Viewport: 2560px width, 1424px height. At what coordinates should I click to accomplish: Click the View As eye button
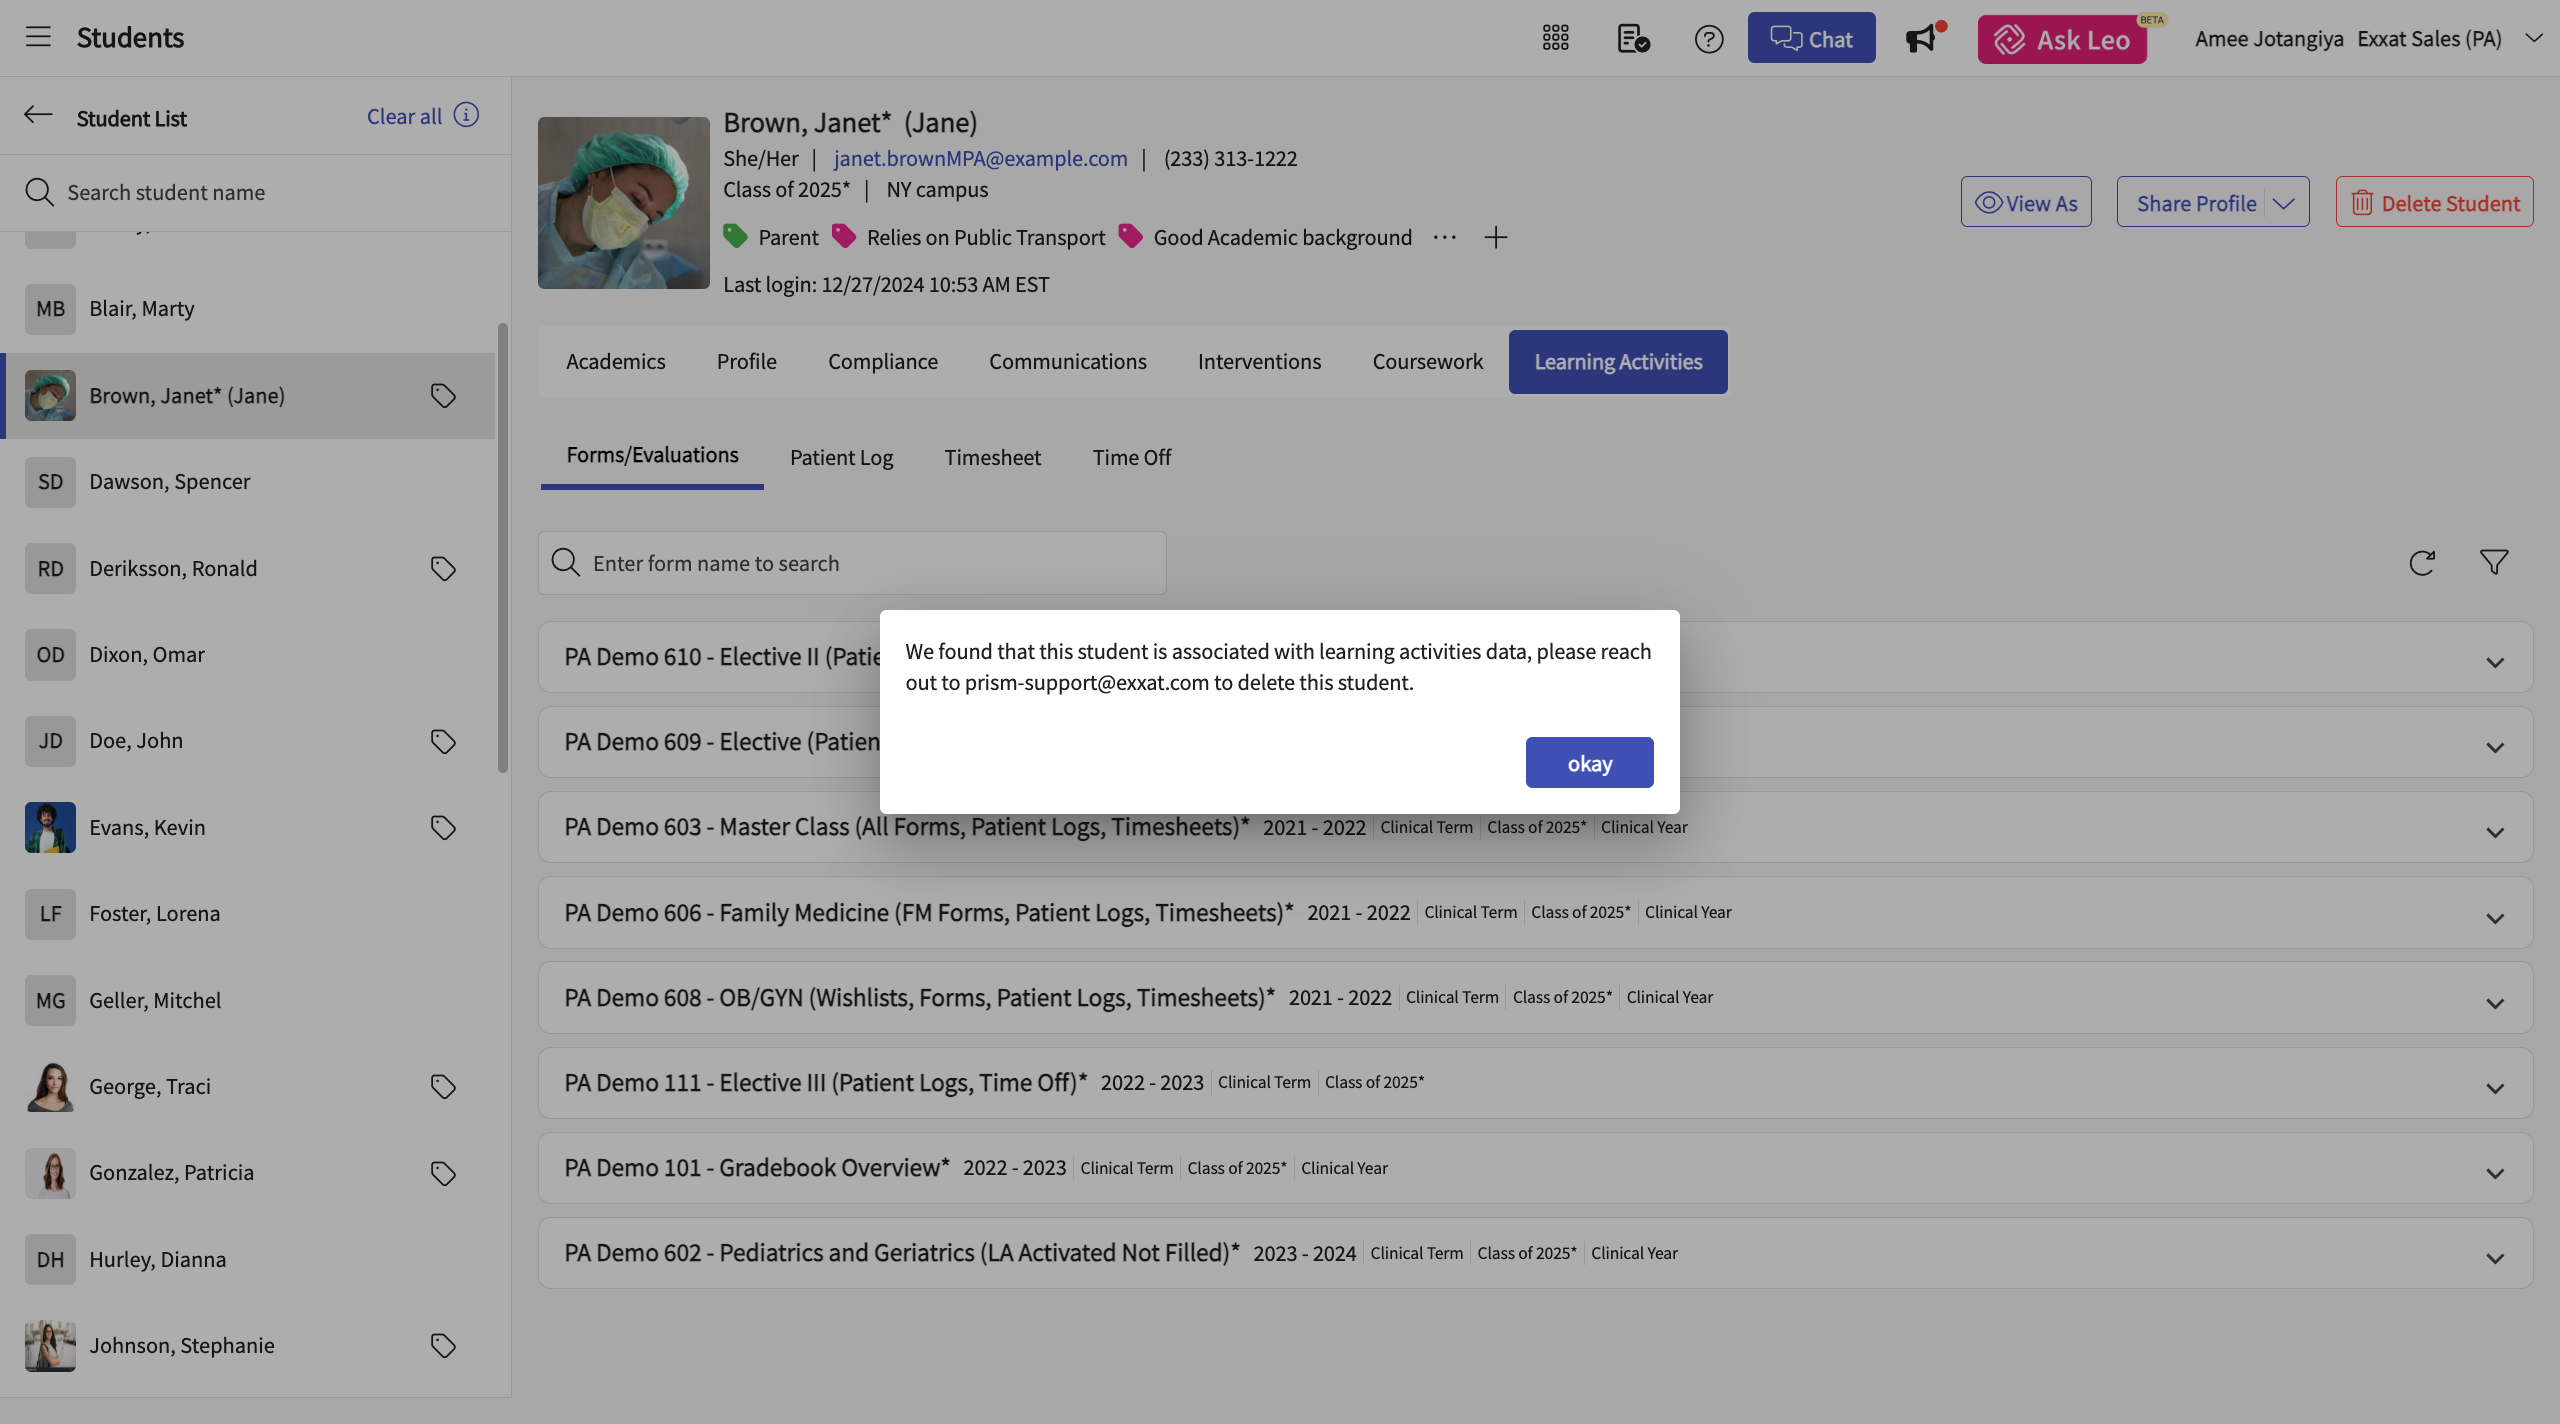click(2025, 203)
